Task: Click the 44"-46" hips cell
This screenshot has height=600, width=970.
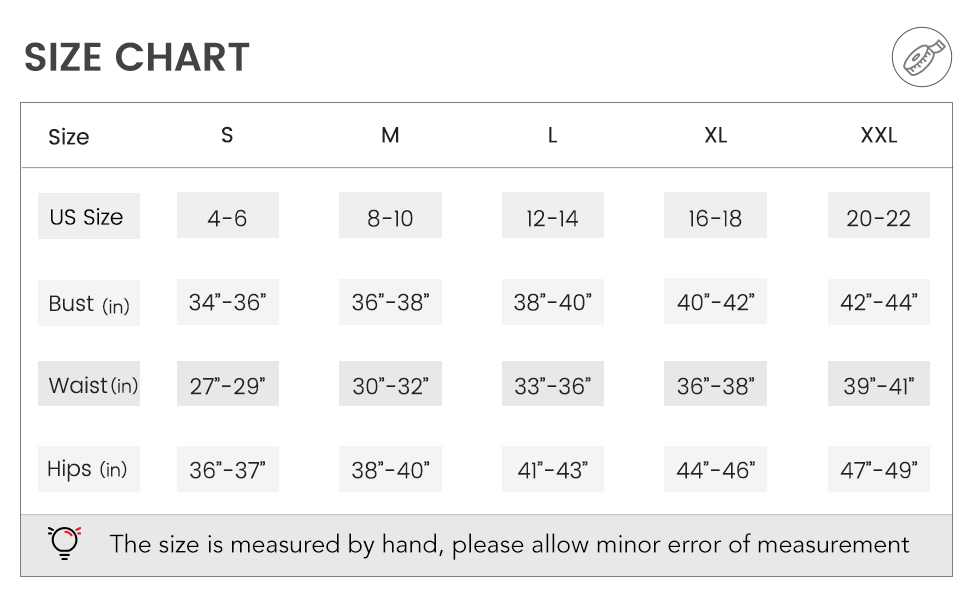Action: pyautogui.click(x=715, y=469)
